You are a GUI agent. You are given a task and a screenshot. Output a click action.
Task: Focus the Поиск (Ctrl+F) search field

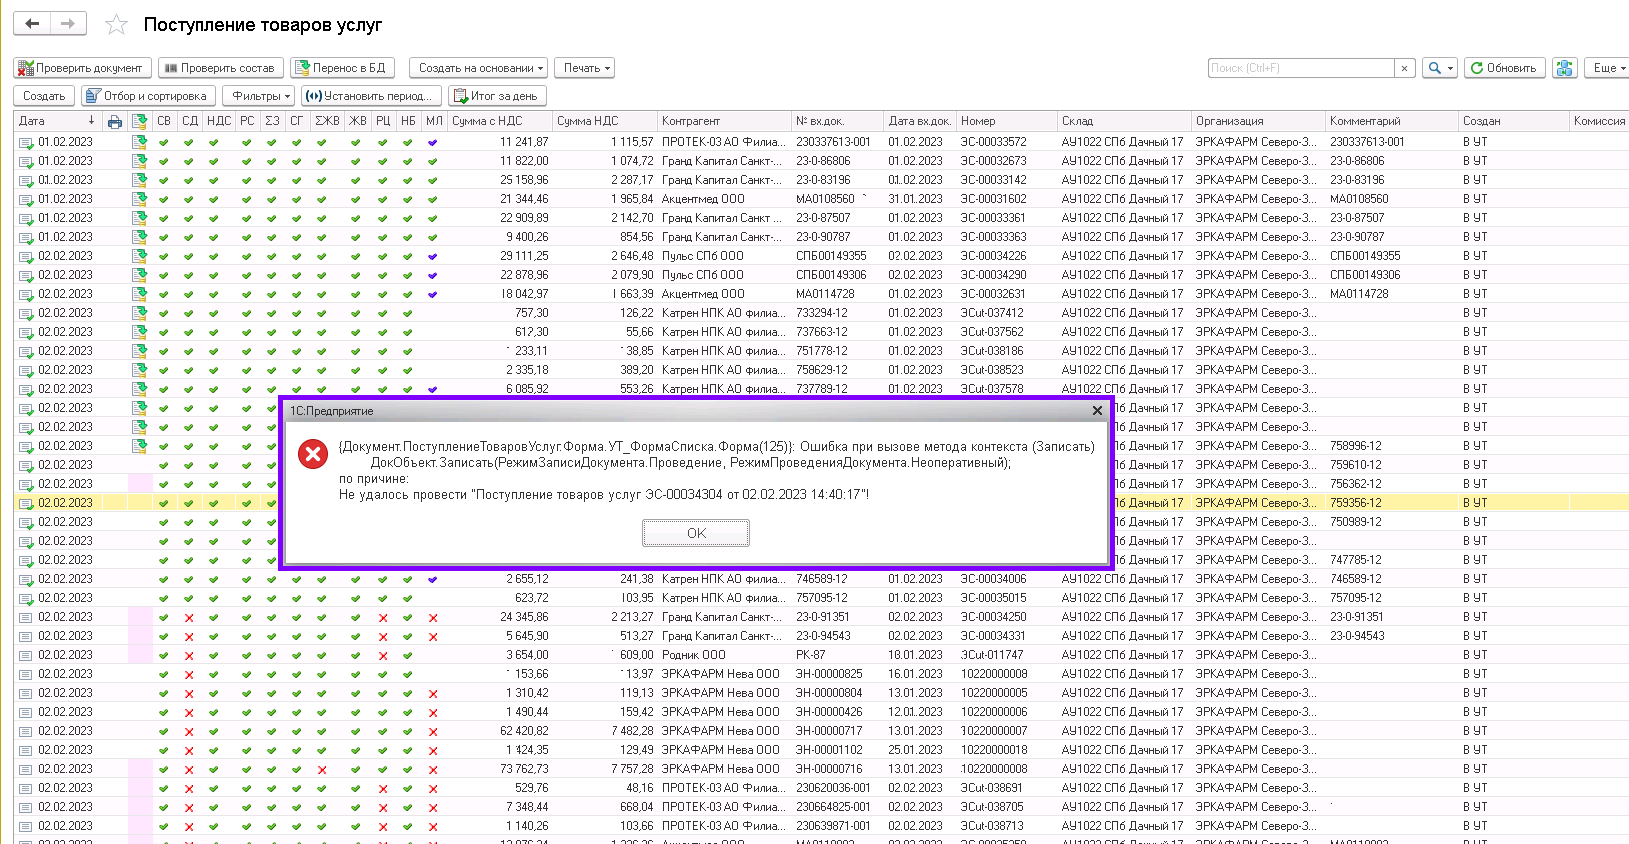[x=1299, y=68]
